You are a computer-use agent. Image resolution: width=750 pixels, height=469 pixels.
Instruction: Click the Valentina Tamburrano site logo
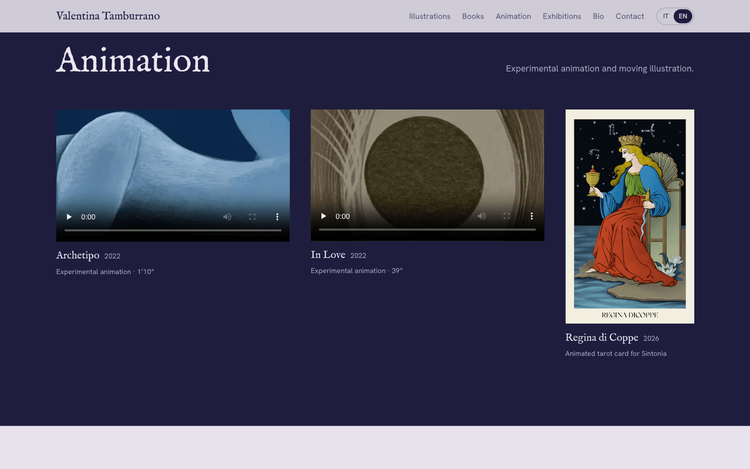[x=108, y=16]
